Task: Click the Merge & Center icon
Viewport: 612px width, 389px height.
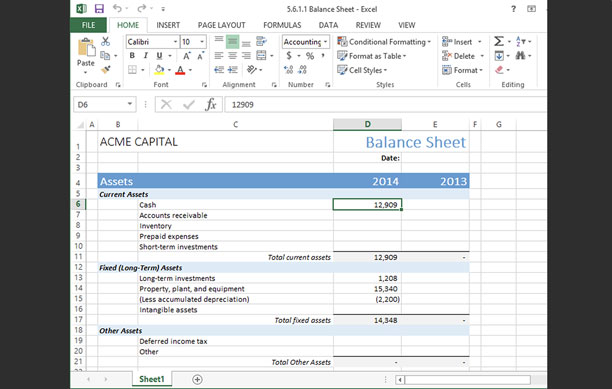Action: tap(261, 55)
